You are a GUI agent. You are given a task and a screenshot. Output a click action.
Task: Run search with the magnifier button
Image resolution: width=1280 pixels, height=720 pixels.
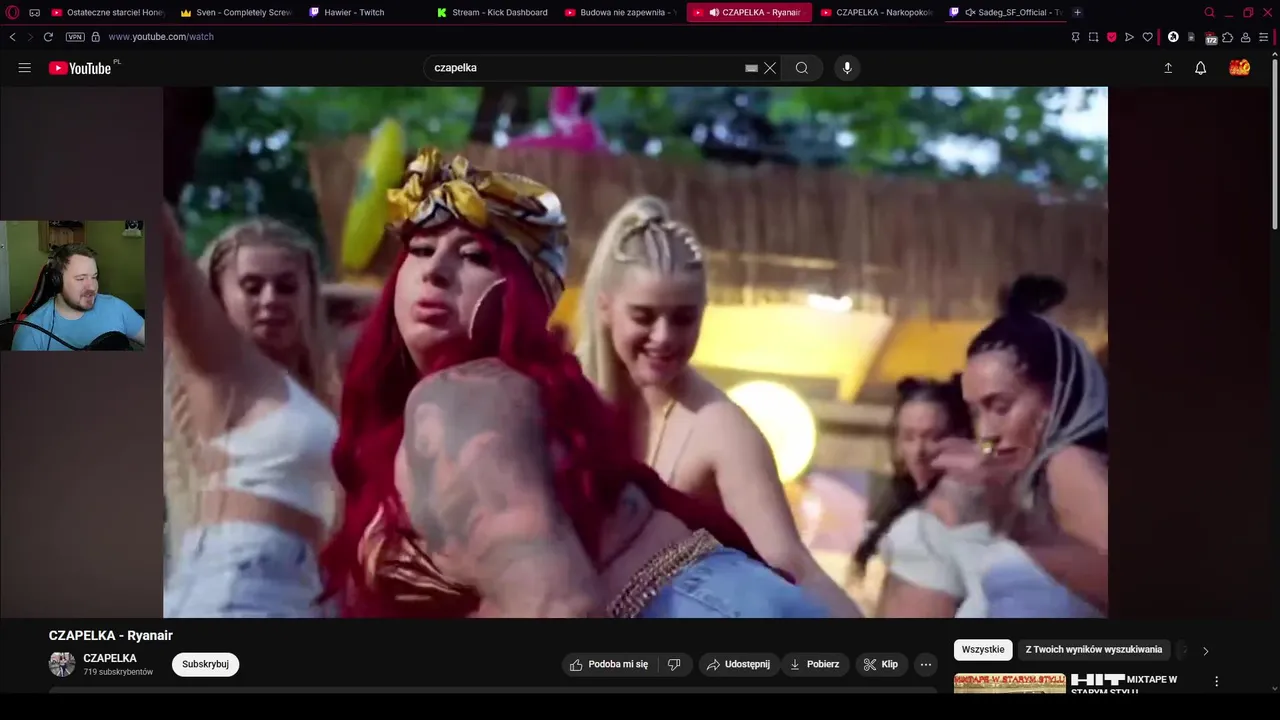(x=802, y=68)
